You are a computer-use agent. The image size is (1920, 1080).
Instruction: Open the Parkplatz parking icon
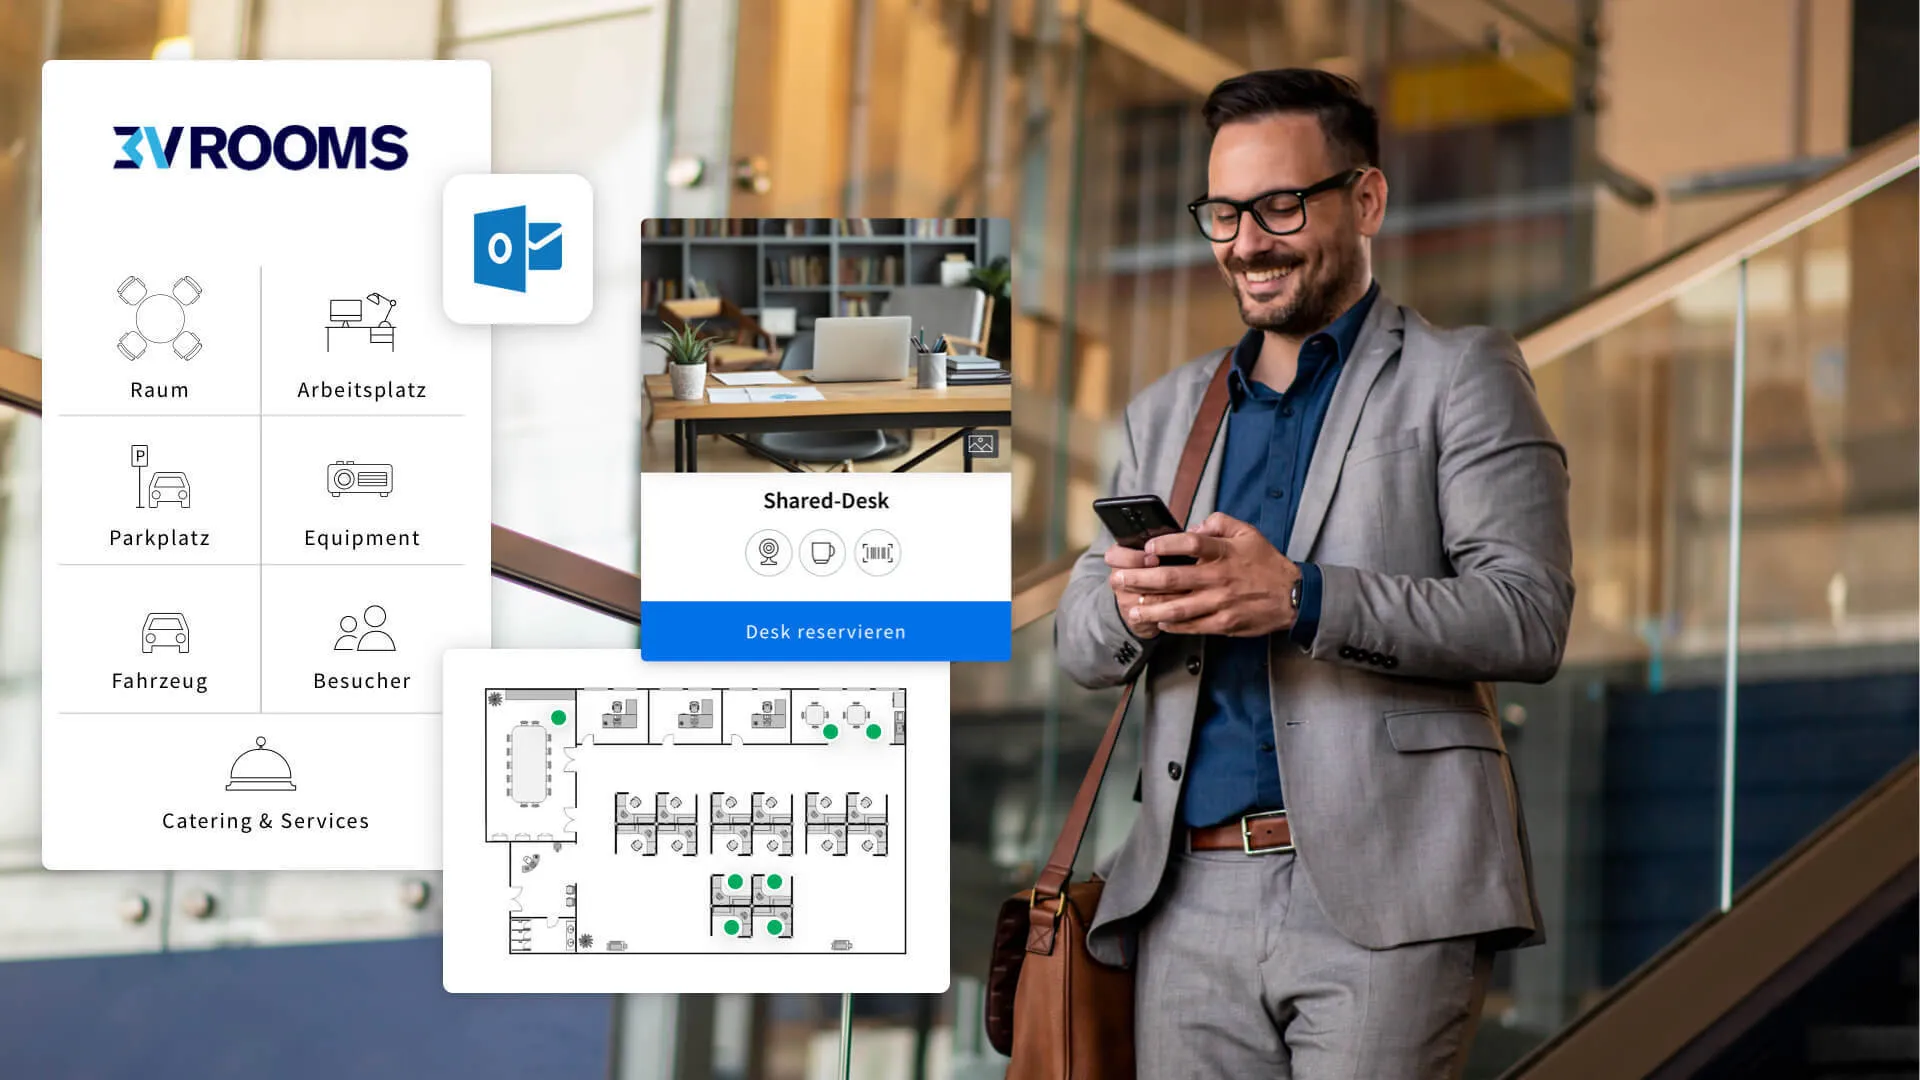pyautogui.click(x=160, y=477)
